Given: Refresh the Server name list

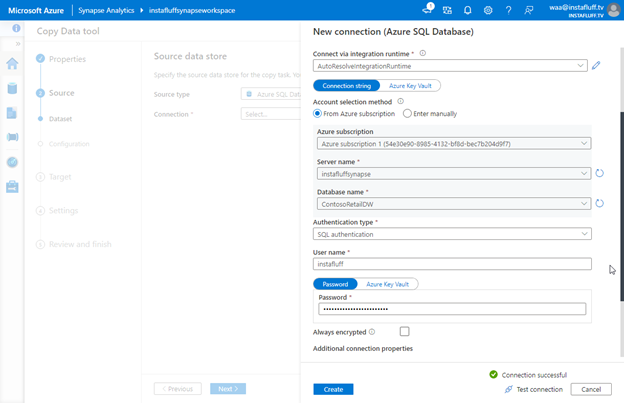Looking at the screenshot, I should tap(599, 173).
